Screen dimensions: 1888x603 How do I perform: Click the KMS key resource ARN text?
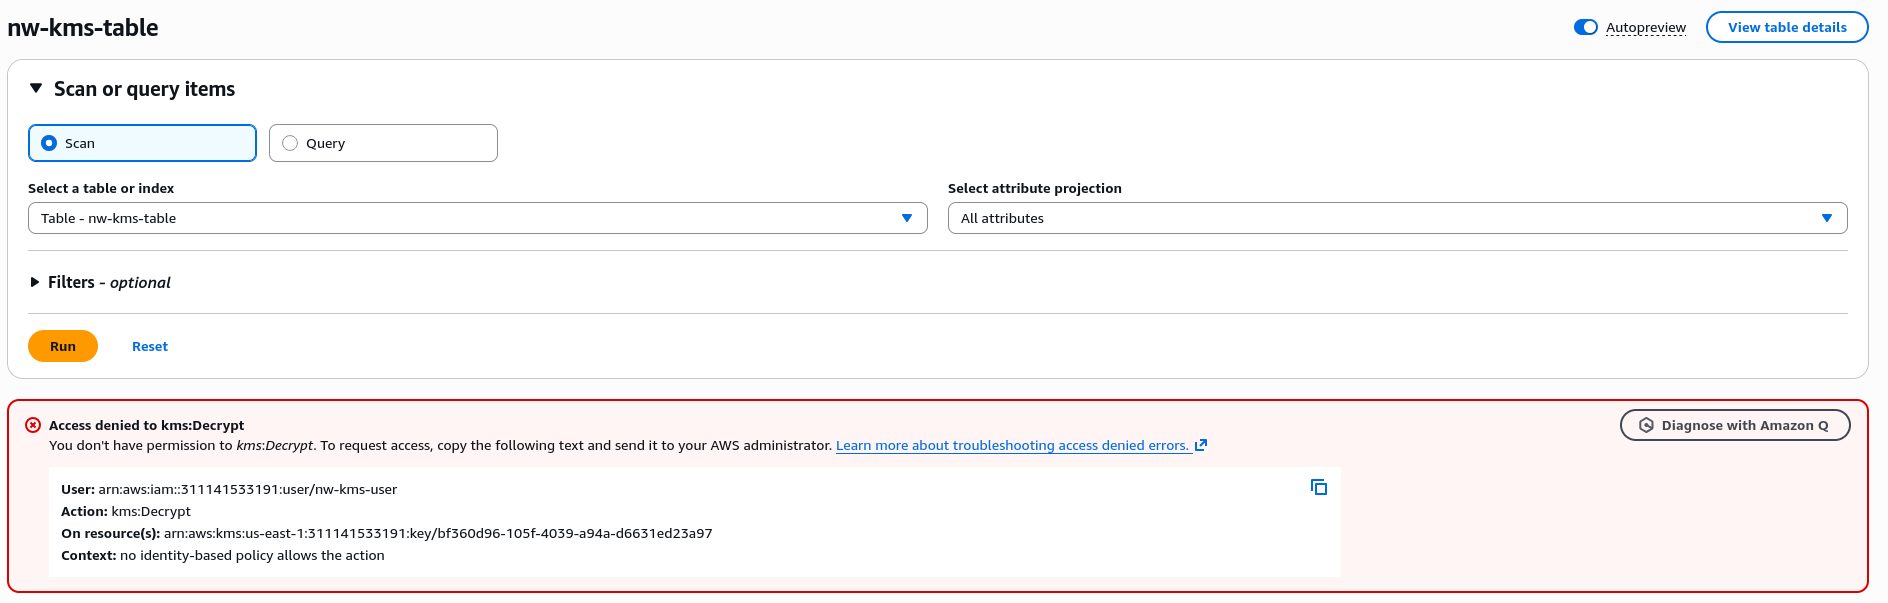pos(438,533)
